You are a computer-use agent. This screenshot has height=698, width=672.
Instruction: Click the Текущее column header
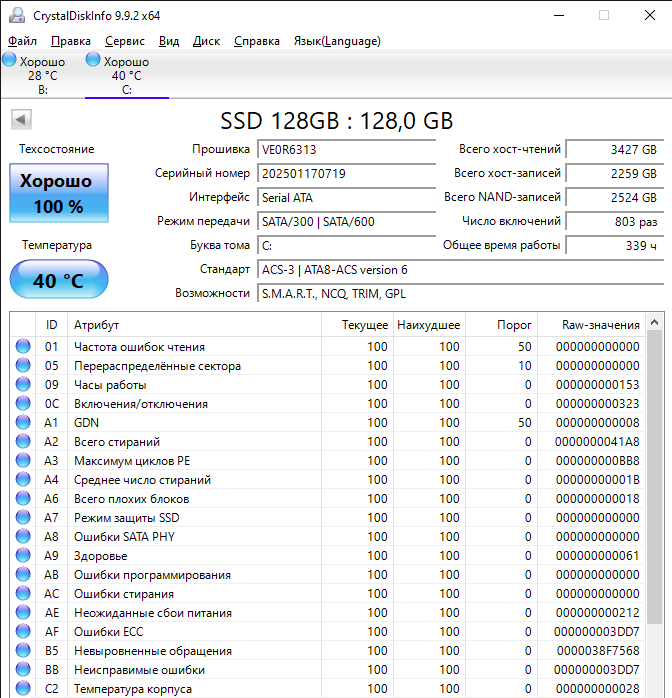357,325
